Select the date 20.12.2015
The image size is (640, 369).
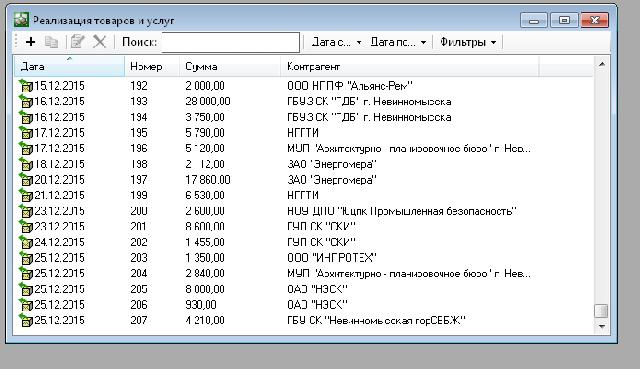tap(59, 180)
